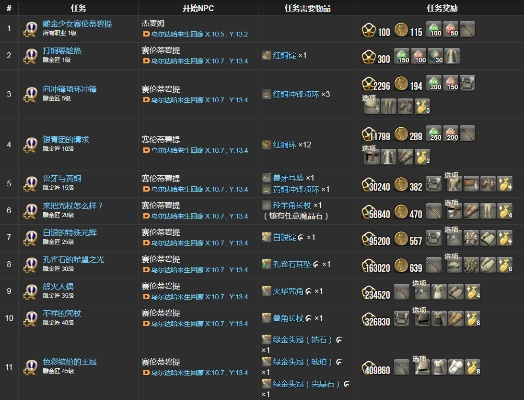Viewport: 524px width, 400px height.
Task: Click the gold pouch icon in row 8
Action: pyautogui.click(x=505, y=265)
